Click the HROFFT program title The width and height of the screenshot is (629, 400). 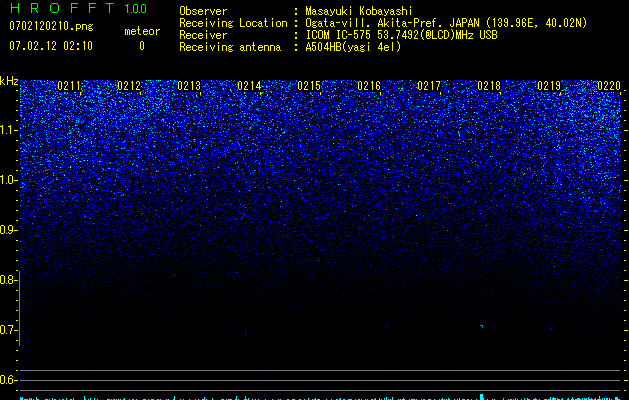[x=63, y=8]
